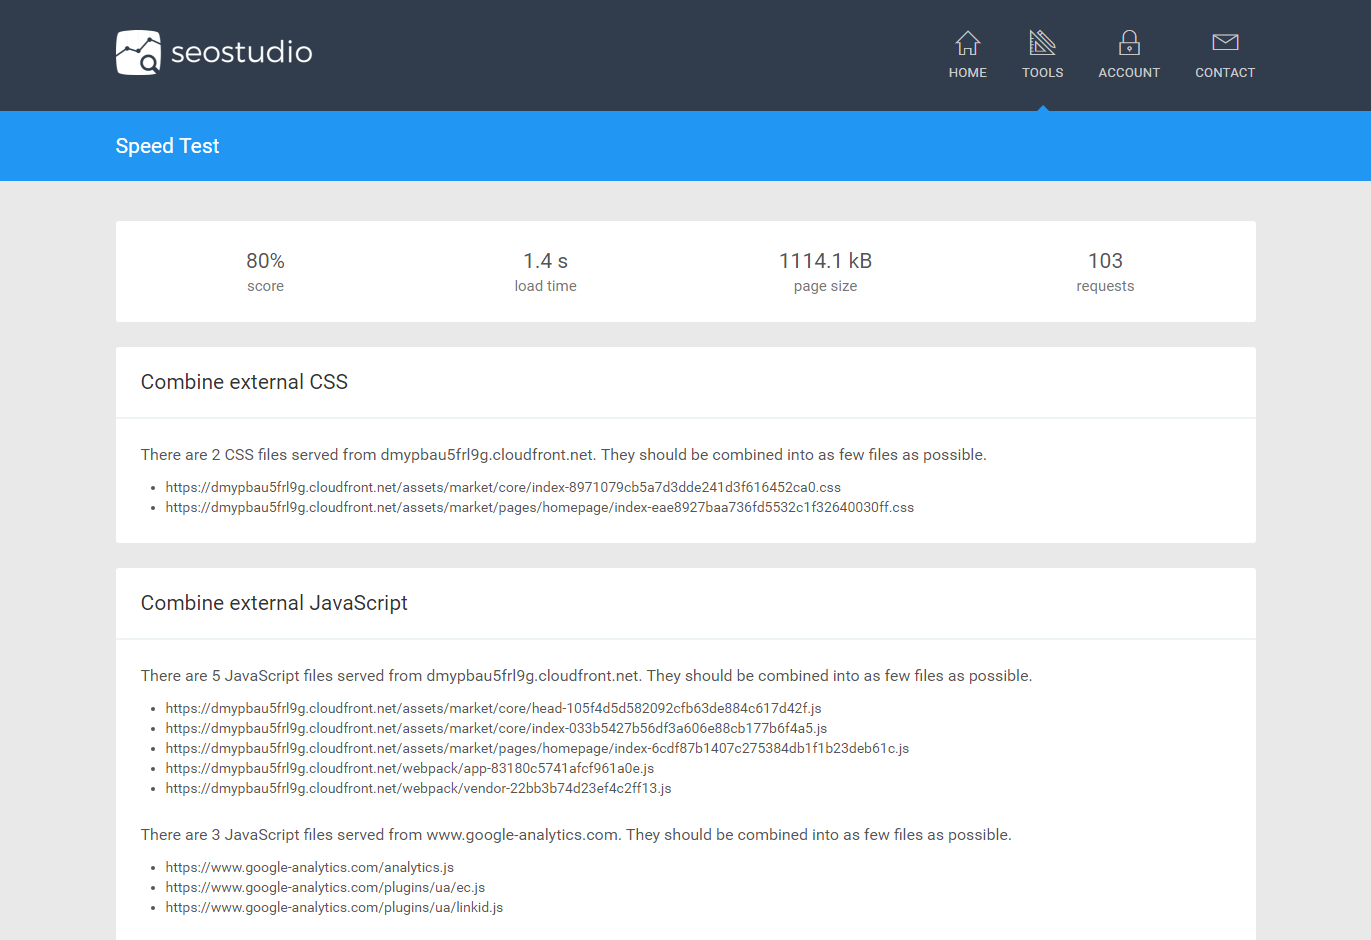Click the 'score' label under 80%
Screen dimensions: 1371x940
265,286
